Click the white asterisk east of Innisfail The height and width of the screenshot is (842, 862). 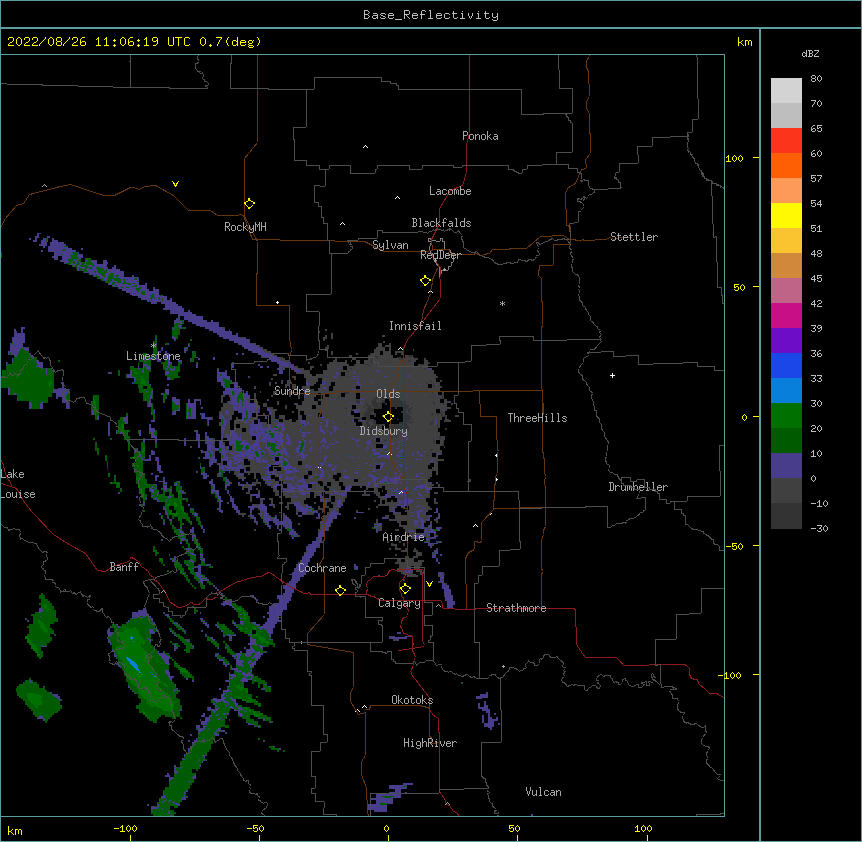point(502,304)
